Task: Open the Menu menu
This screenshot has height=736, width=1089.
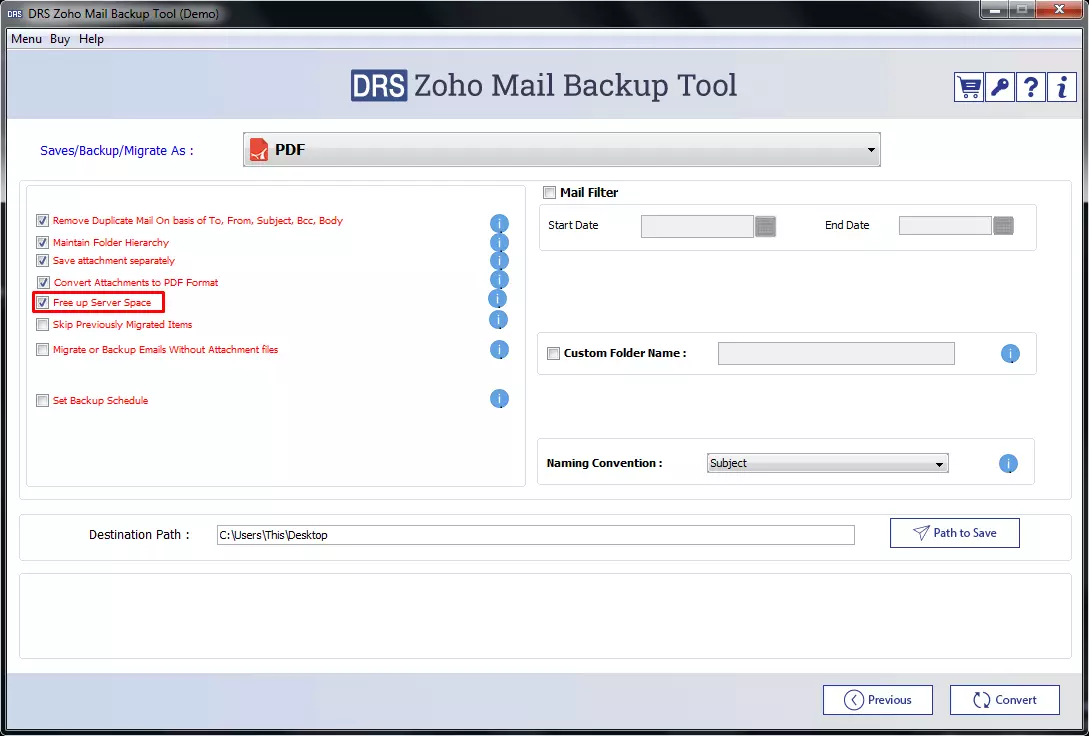Action: pos(26,39)
